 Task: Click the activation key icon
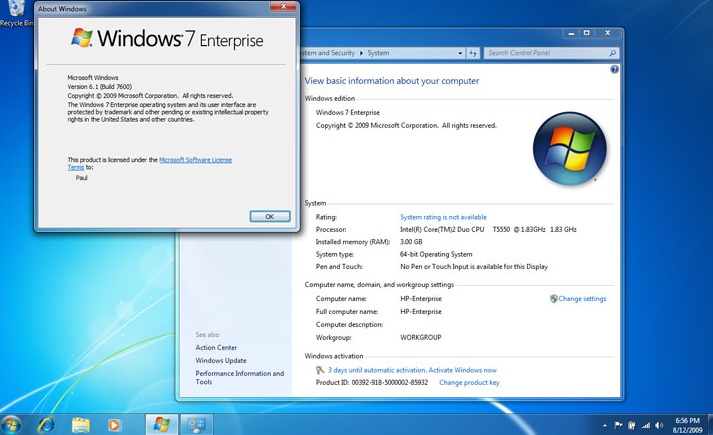[320, 370]
